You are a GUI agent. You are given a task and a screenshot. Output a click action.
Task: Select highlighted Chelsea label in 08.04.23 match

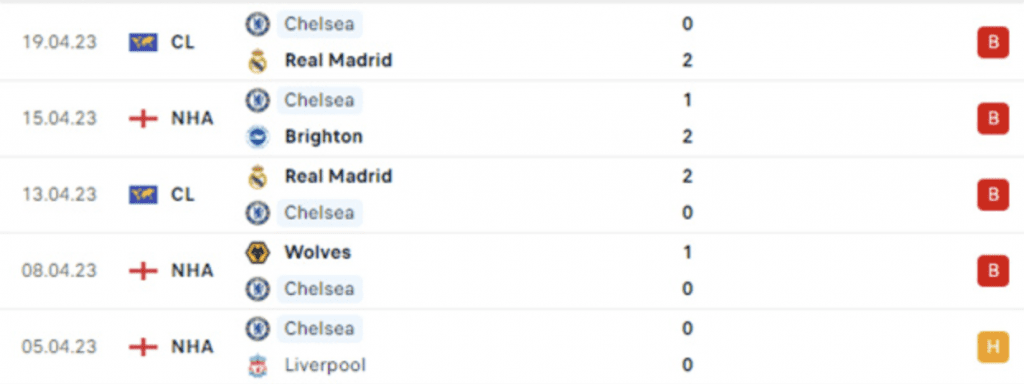(319, 289)
